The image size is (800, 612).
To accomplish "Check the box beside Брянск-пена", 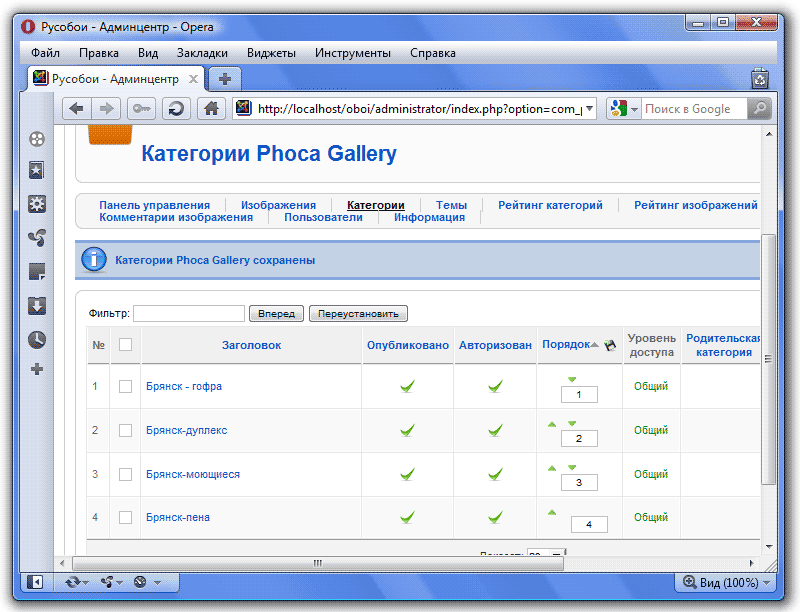I will coord(125,517).
